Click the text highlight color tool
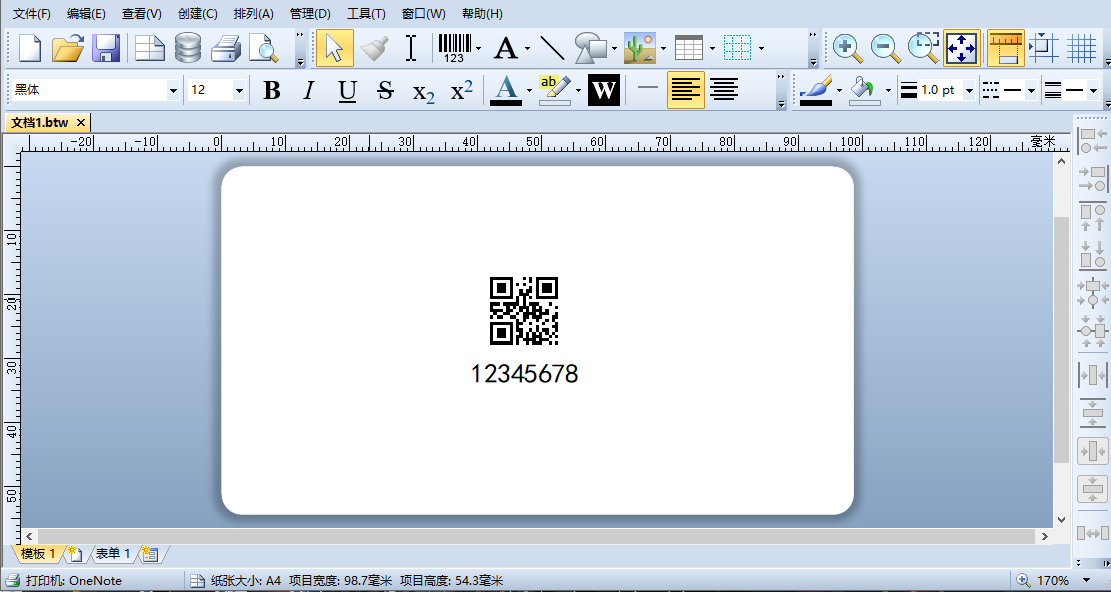The image size is (1111, 592). (x=555, y=90)
